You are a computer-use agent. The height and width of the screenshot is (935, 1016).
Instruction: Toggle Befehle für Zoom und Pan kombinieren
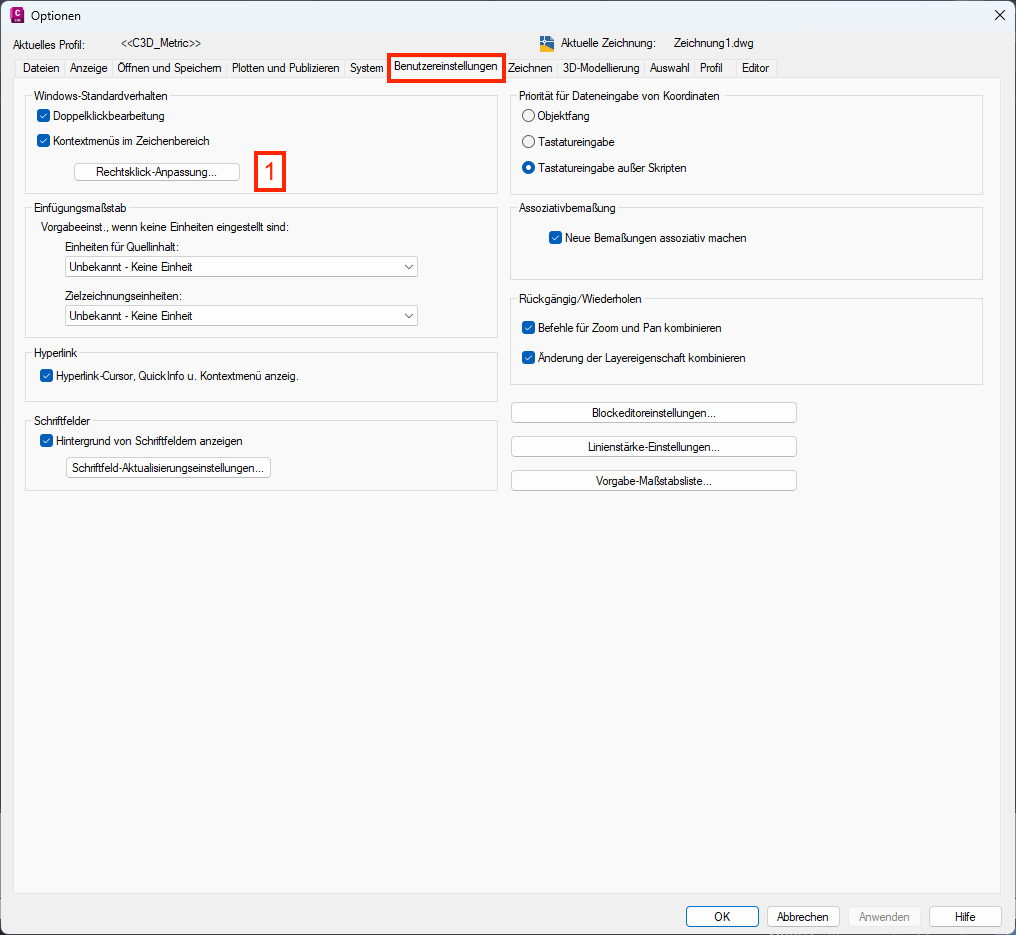pos(528,328)
